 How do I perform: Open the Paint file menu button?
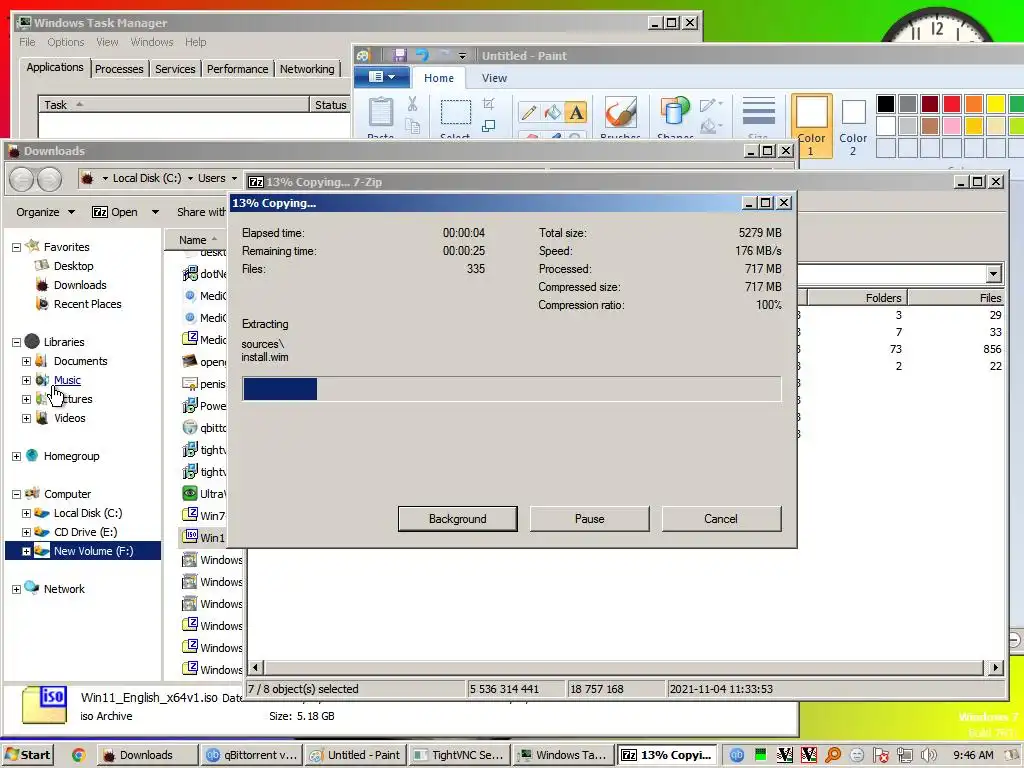tap(382, 77)
